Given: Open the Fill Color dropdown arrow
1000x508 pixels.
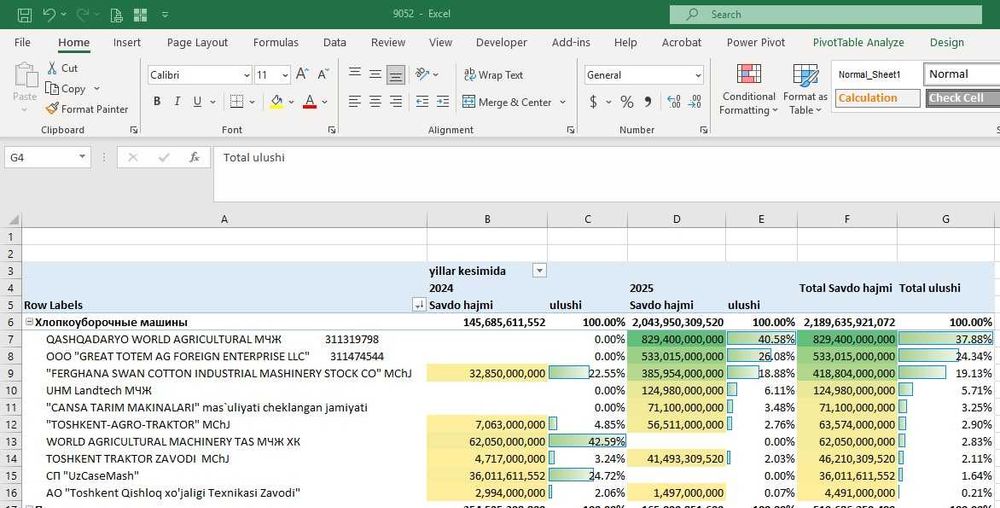Looking at the screenshot, I should (x=291, y=102).
